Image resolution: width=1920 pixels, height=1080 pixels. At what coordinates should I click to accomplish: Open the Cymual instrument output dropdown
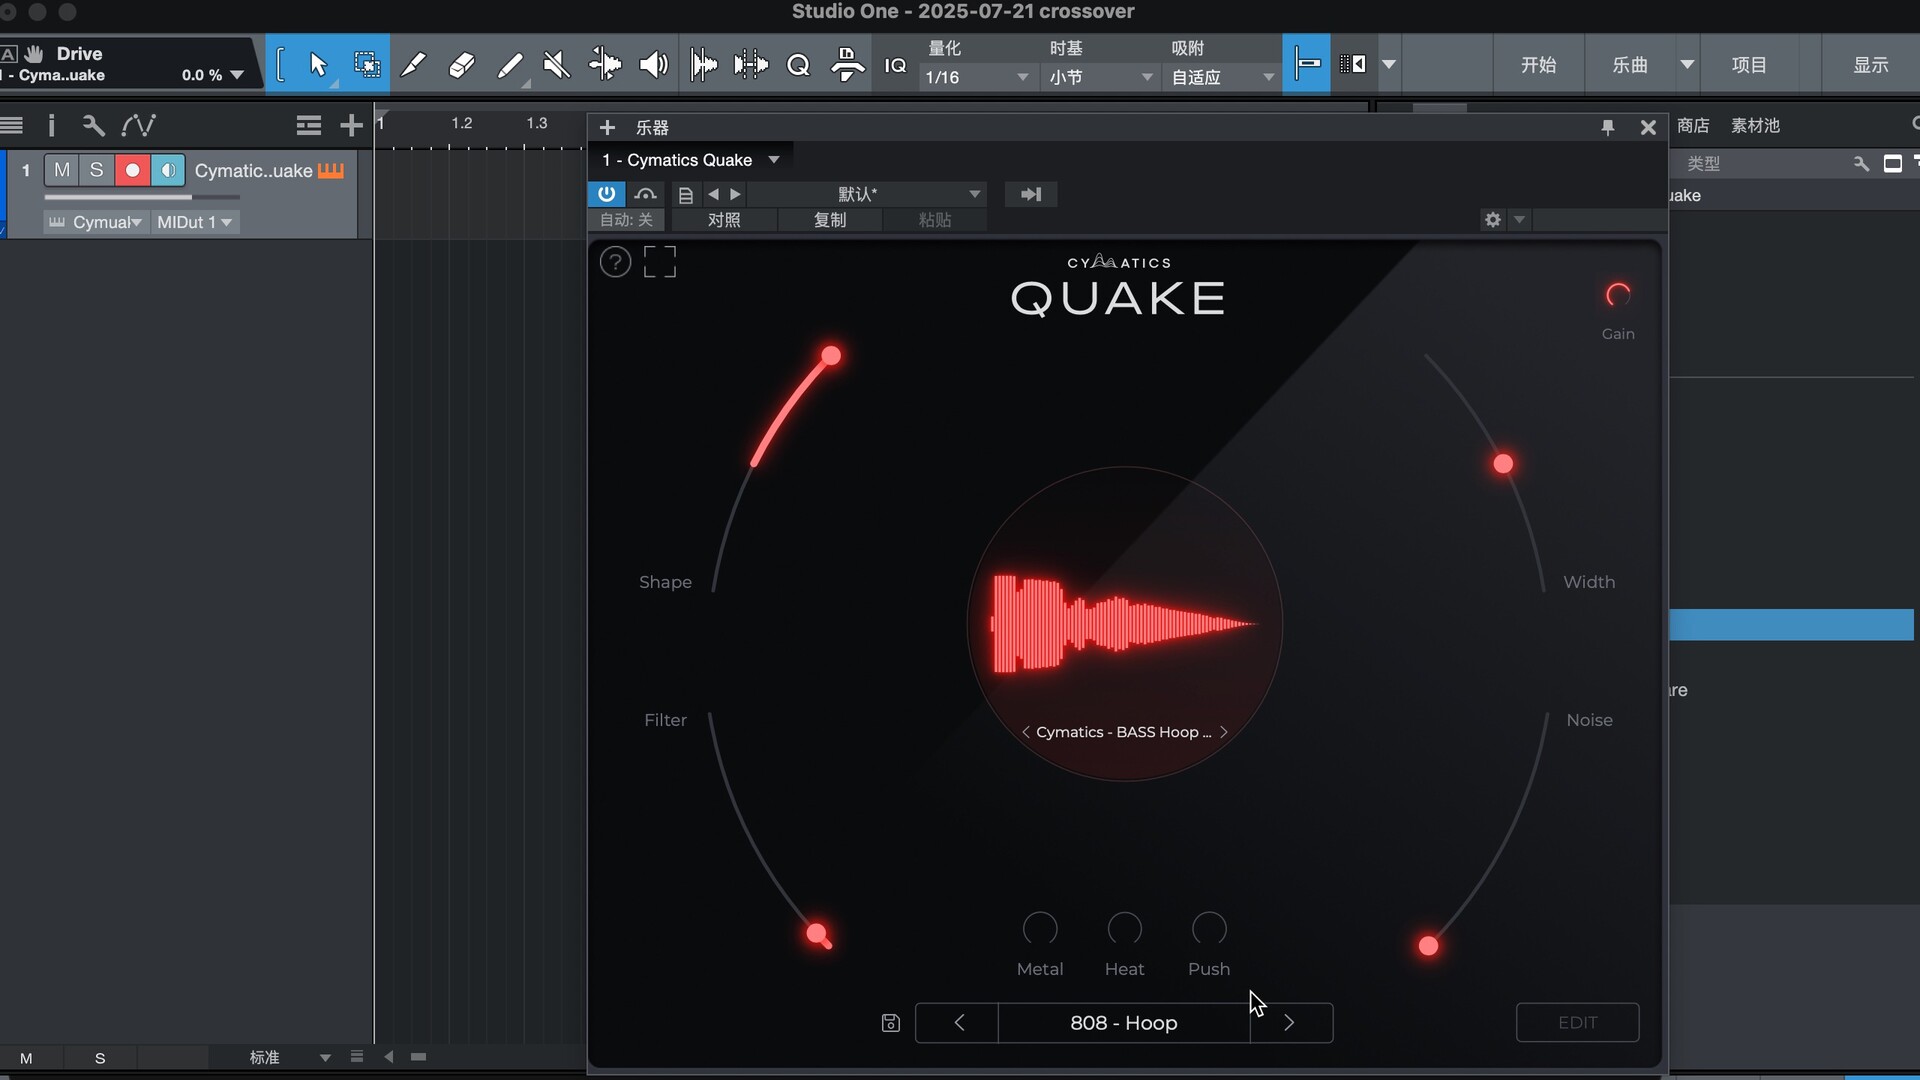coord(96,222)
